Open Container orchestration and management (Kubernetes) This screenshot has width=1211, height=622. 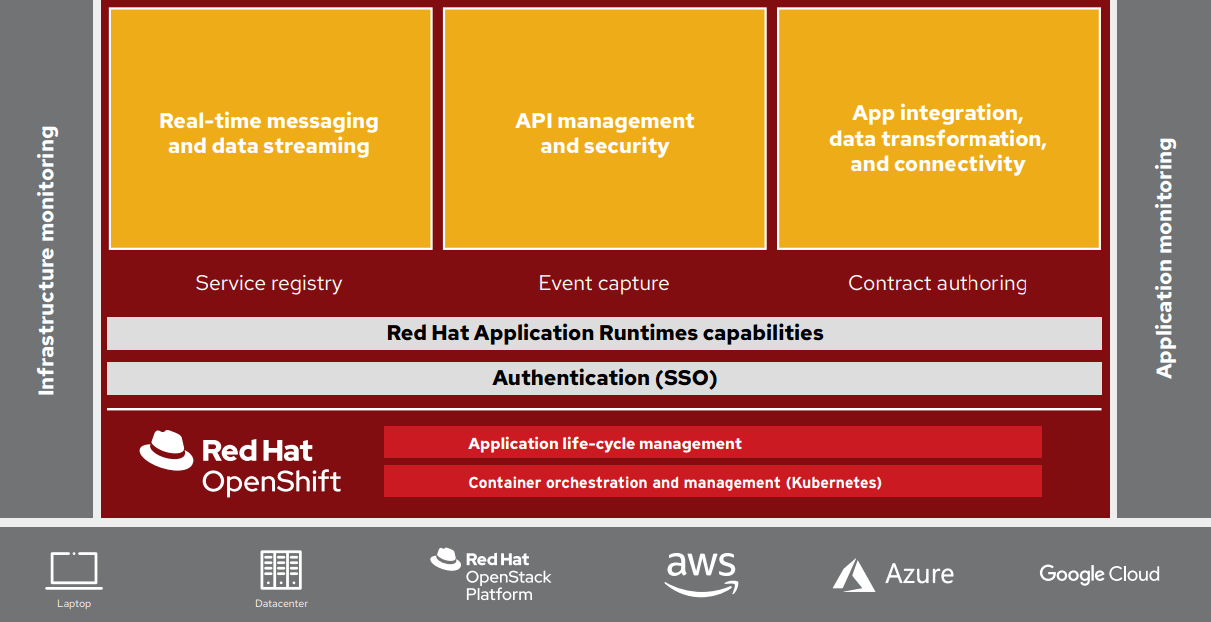point(712,481)
